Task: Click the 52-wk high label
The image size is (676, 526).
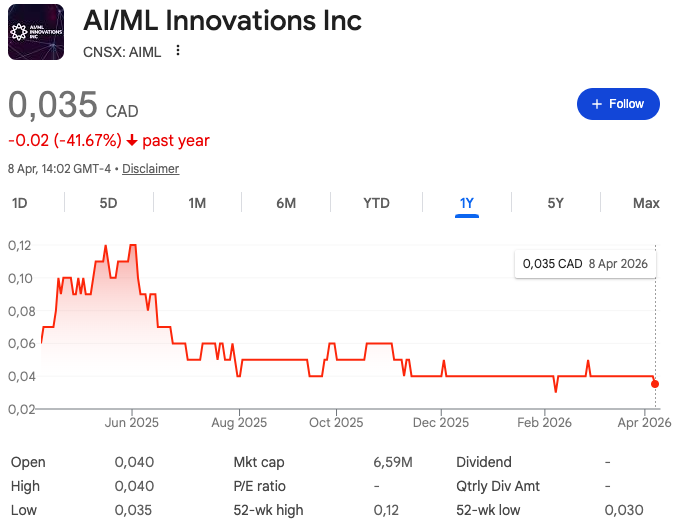Action: [x=268, y=510]
